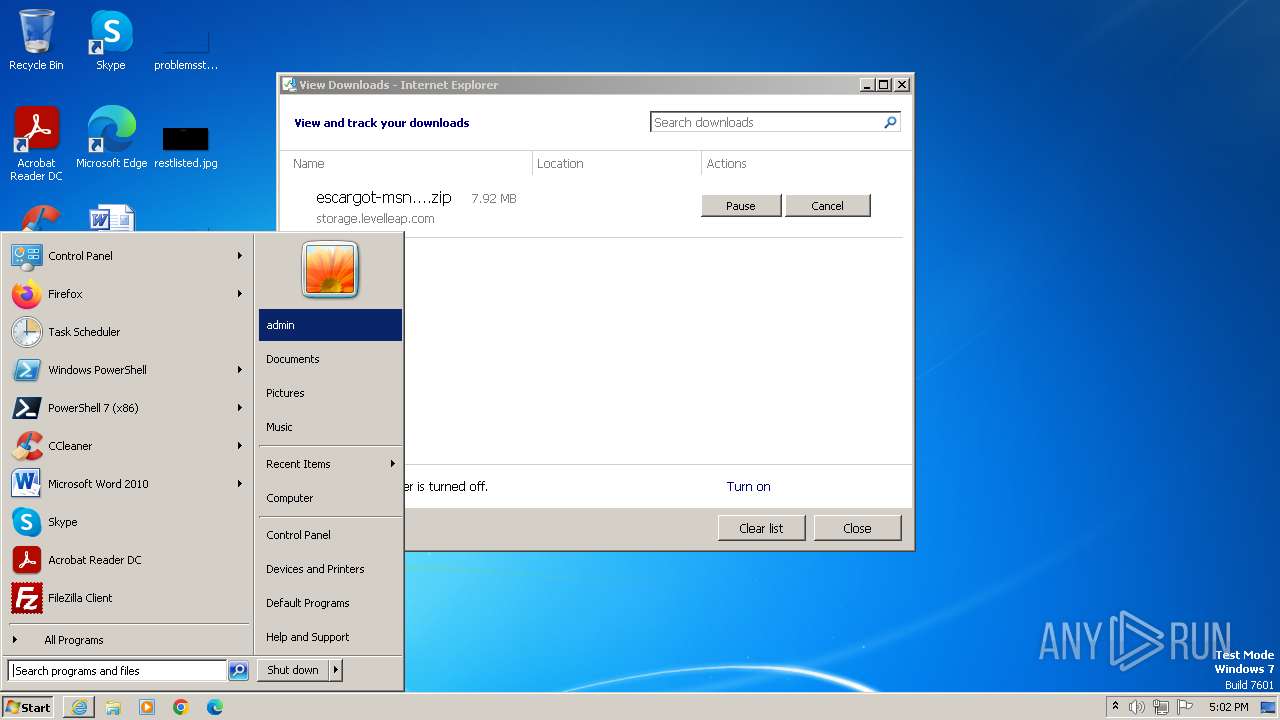The height and width of the screenshot is (720, 1280).
Task: Open Default Programs
Action: 330,603
